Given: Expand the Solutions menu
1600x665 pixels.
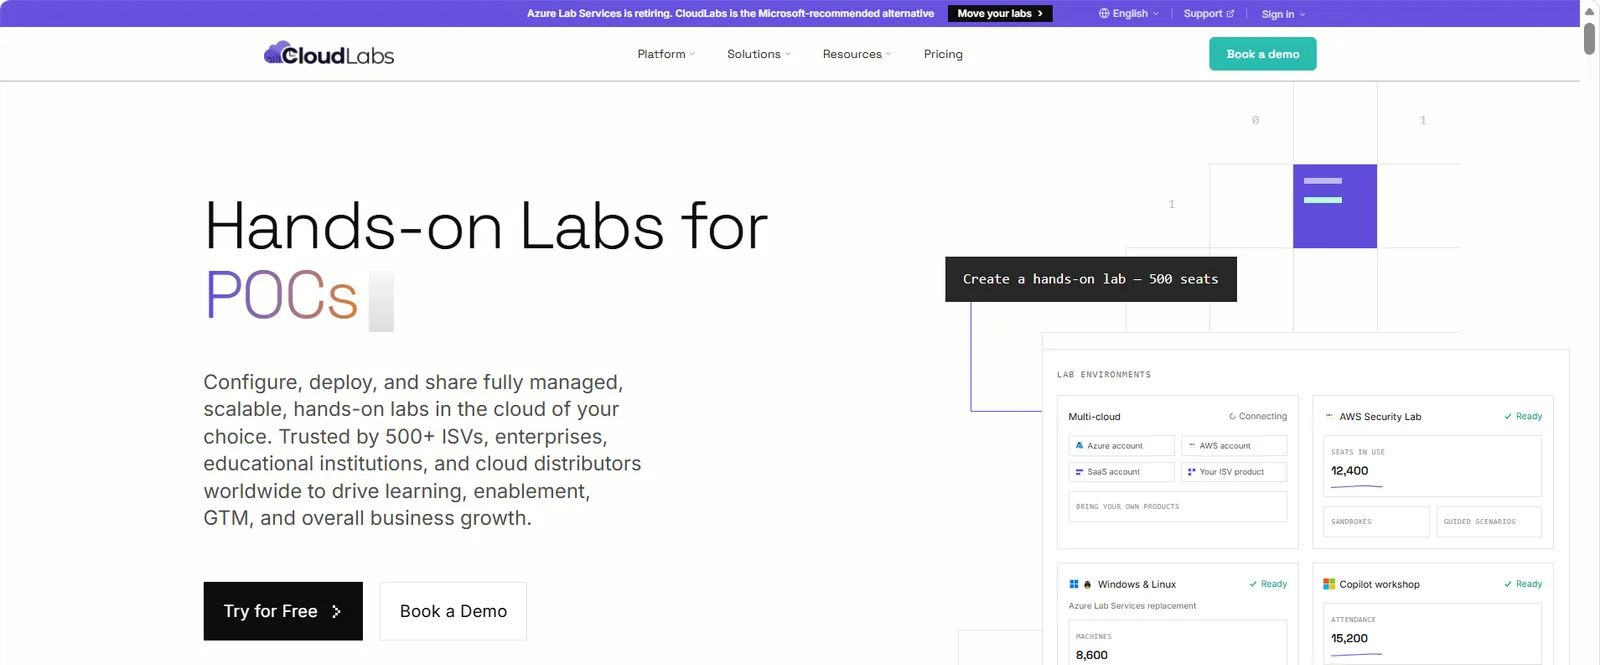Looking at the screenshot, I should [759, 54].
